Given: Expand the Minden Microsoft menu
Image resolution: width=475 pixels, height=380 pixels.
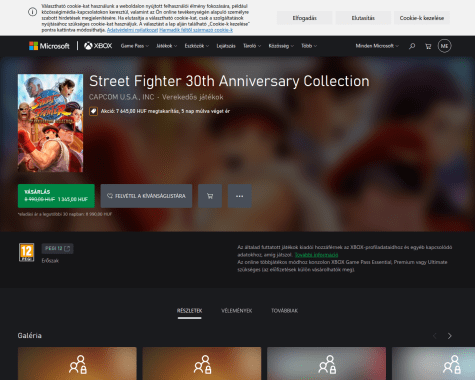Looking at the screenshot, I should (x=377, y=46).
